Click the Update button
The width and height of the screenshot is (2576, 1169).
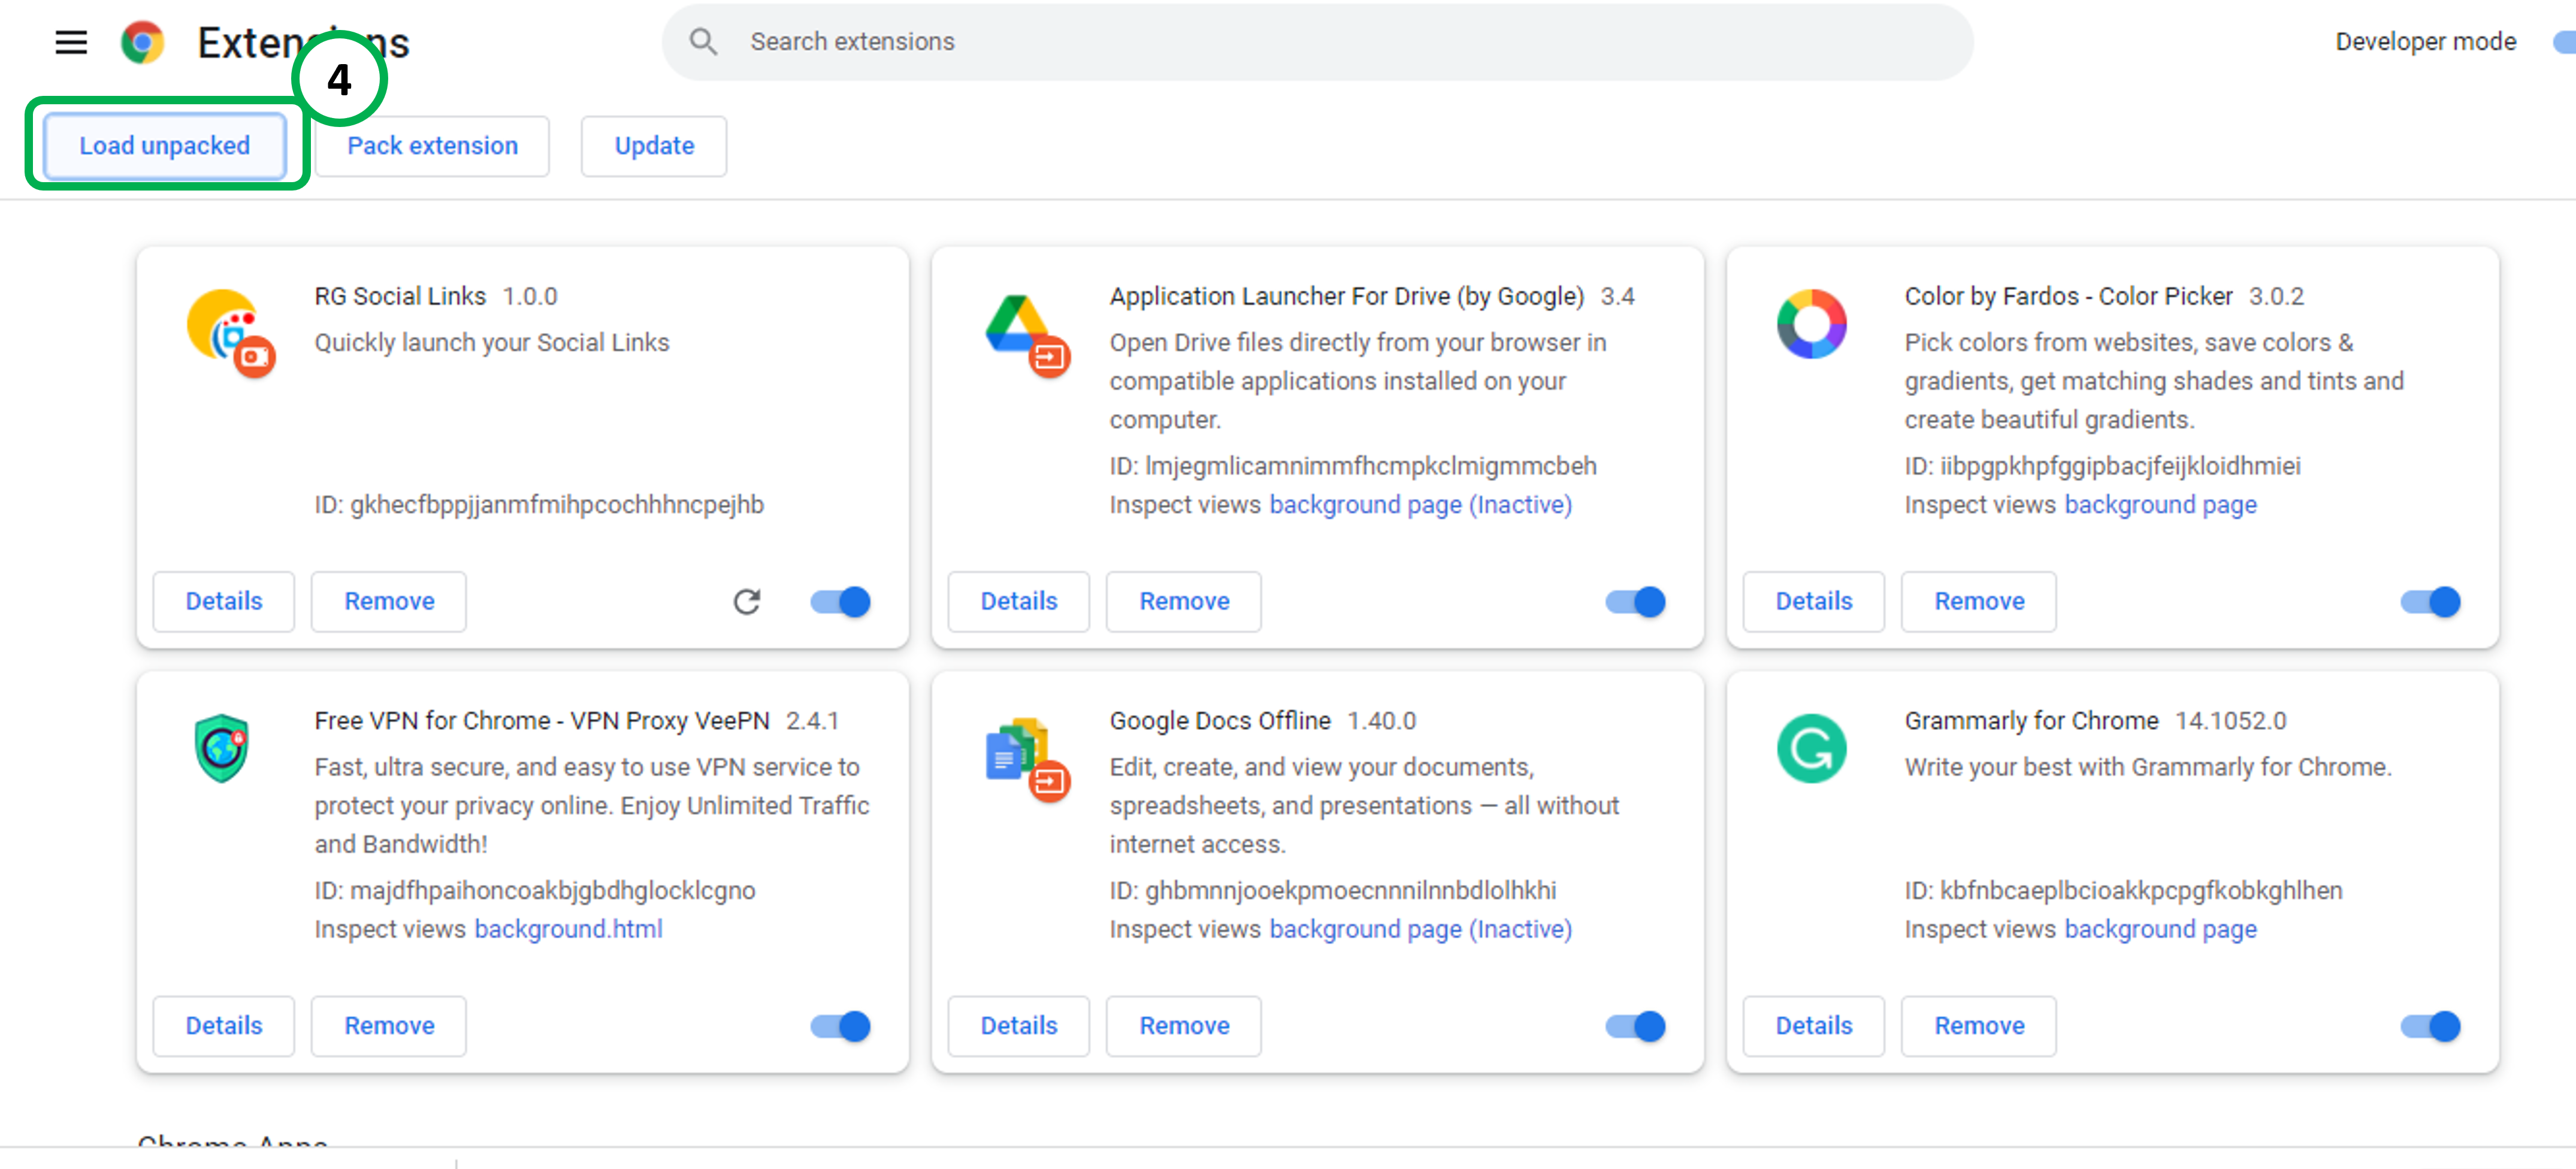tap(654, 146)
